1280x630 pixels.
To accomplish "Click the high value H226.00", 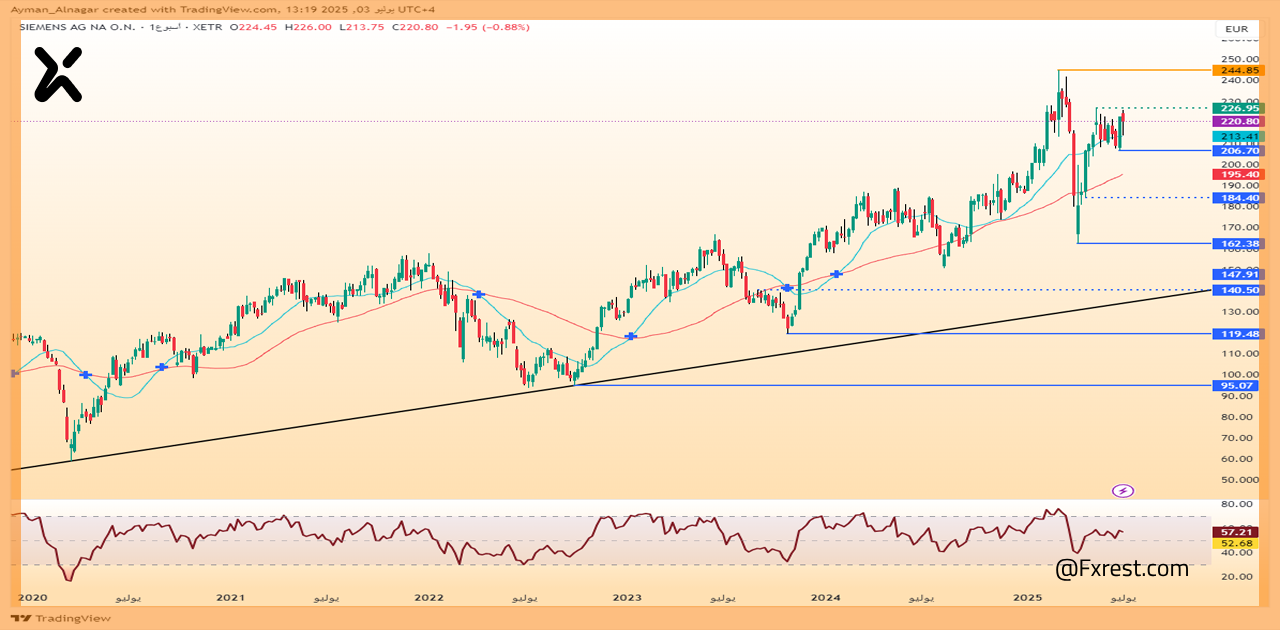I will click(x=308, y=27).
